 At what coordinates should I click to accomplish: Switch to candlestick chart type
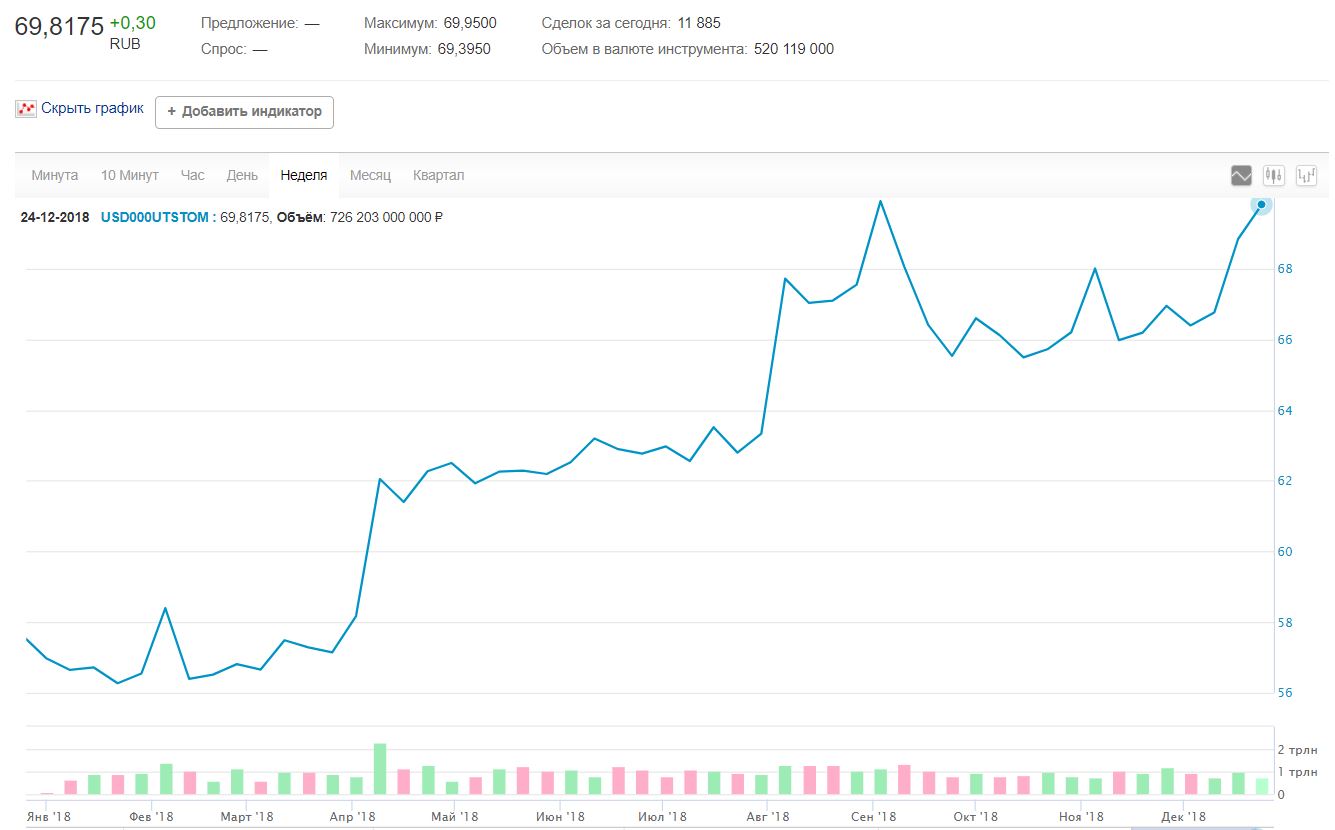pos(1273,176)
